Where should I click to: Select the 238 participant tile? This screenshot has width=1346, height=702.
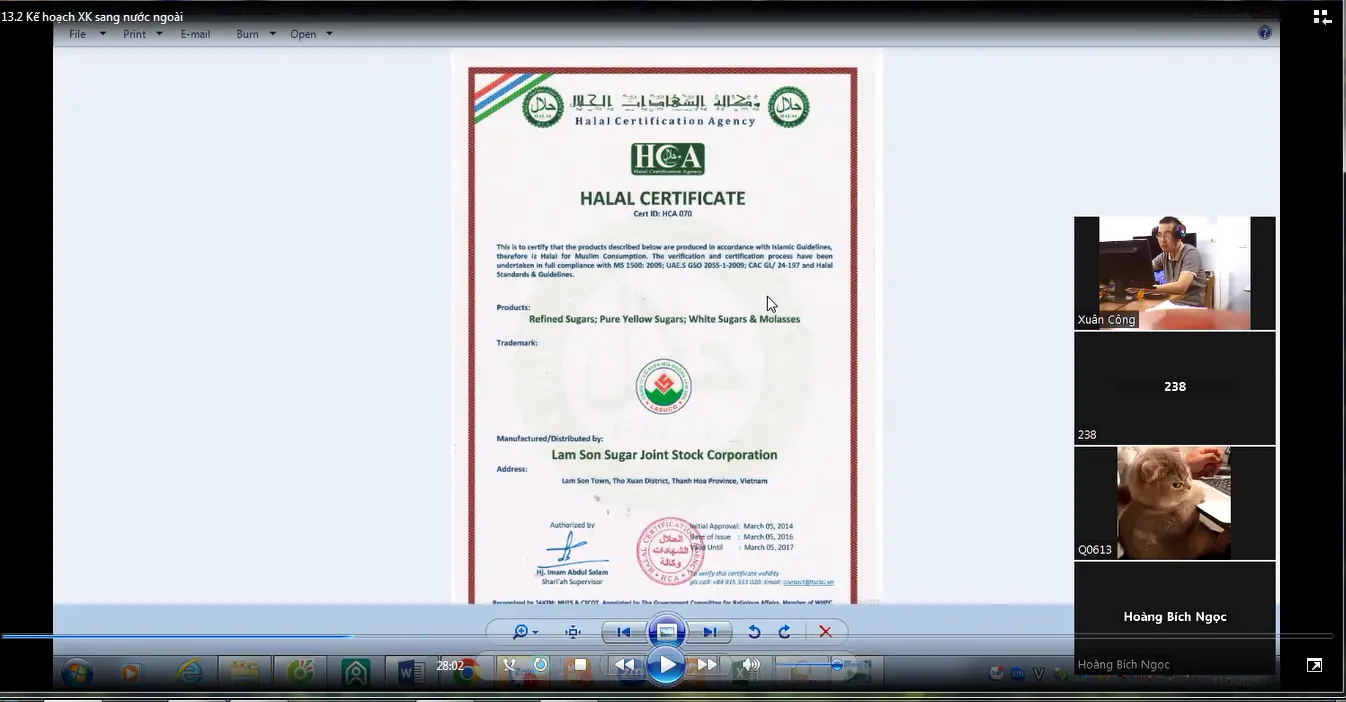1175,388
